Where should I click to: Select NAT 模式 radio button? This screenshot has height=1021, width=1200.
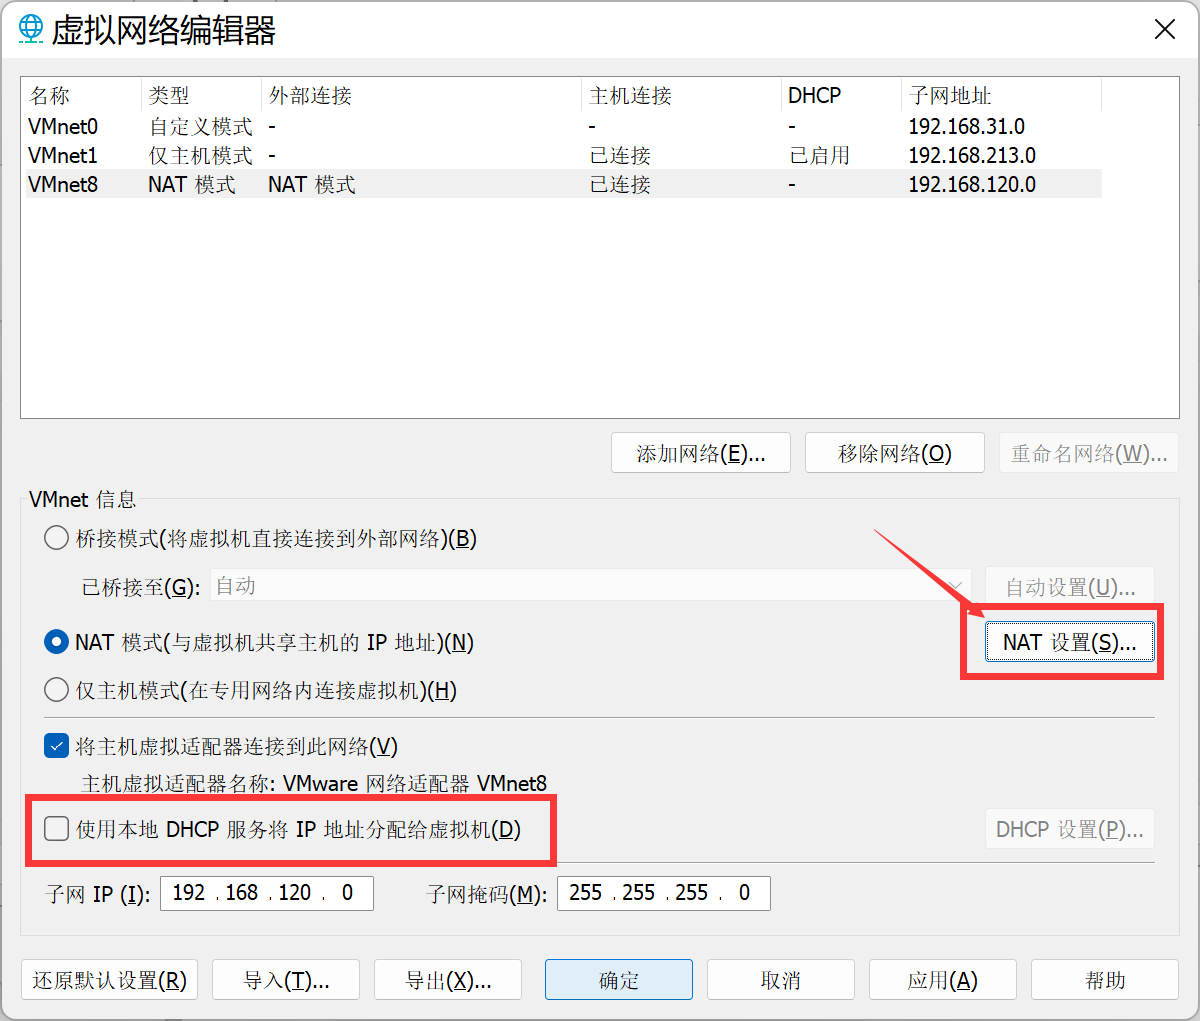57,642
